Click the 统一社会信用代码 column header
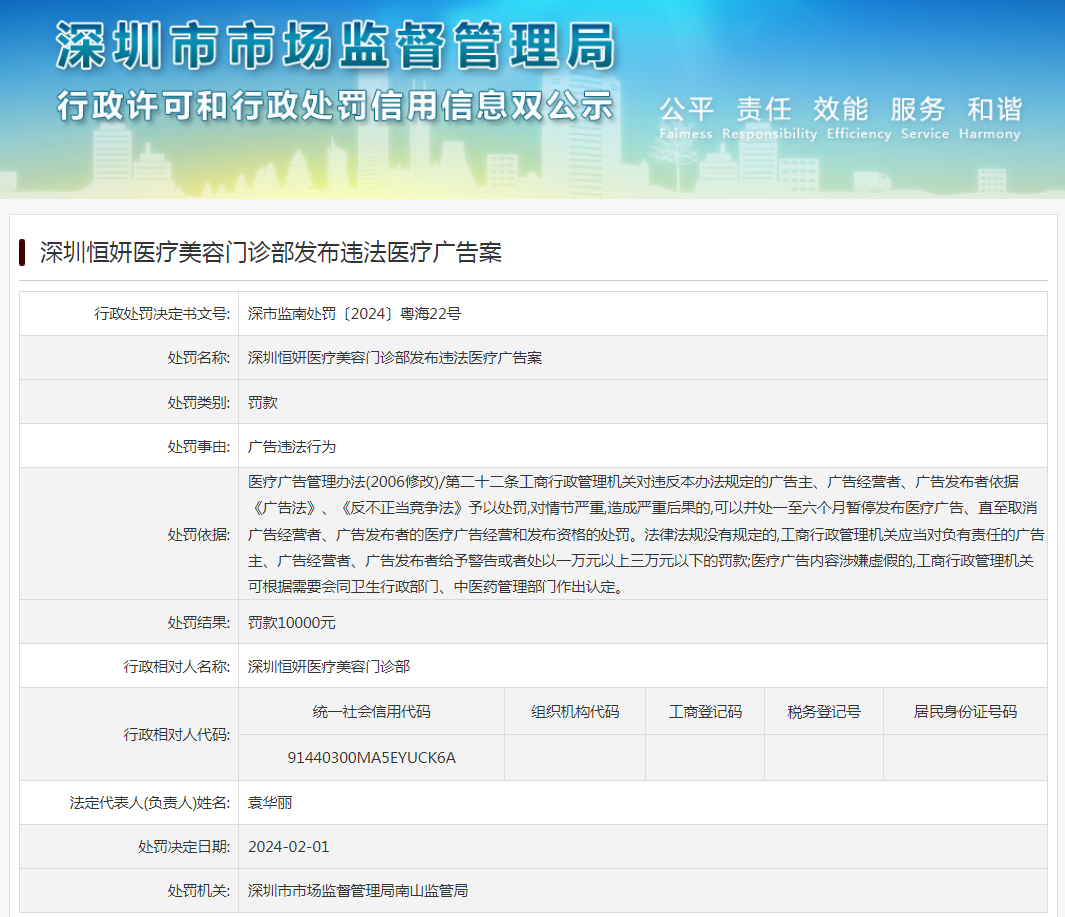Viewport: 1065px width, 917px height. point(371,712)
